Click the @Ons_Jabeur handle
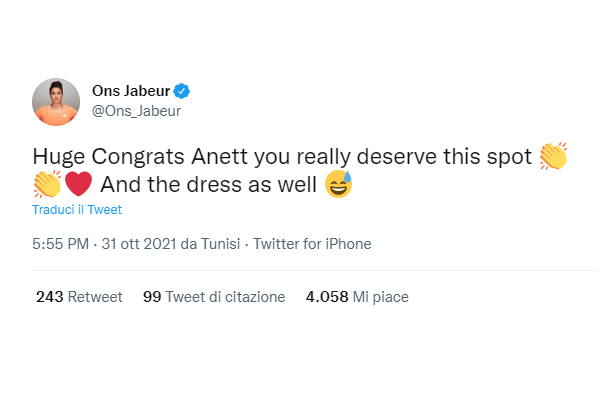The height and width of the screenshot is (407, 614). click(136, 111)
